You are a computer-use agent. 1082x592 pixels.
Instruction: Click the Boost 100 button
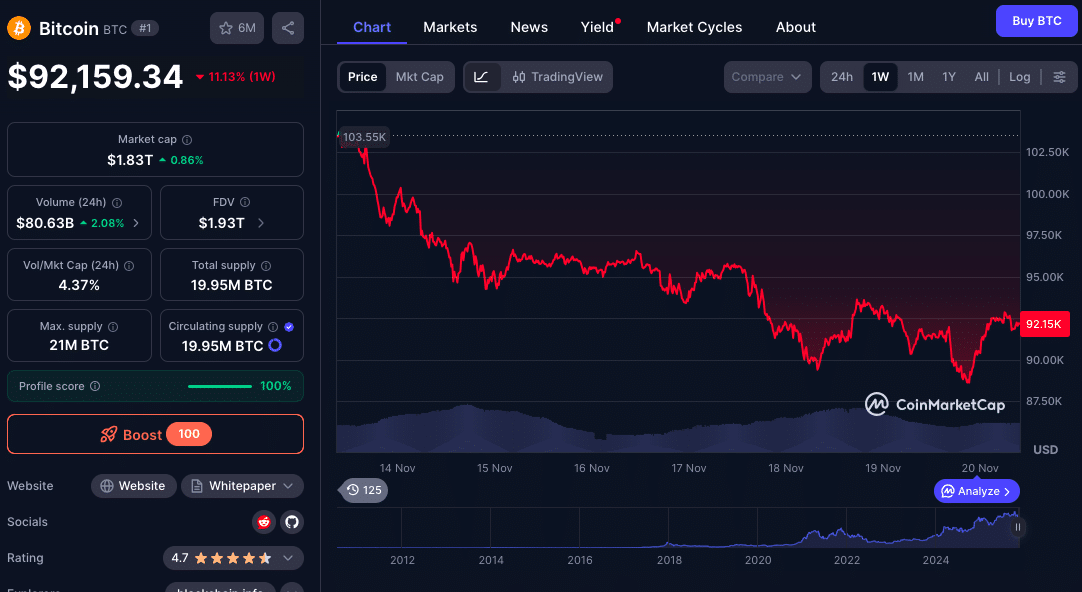click(x=155, y=434)
